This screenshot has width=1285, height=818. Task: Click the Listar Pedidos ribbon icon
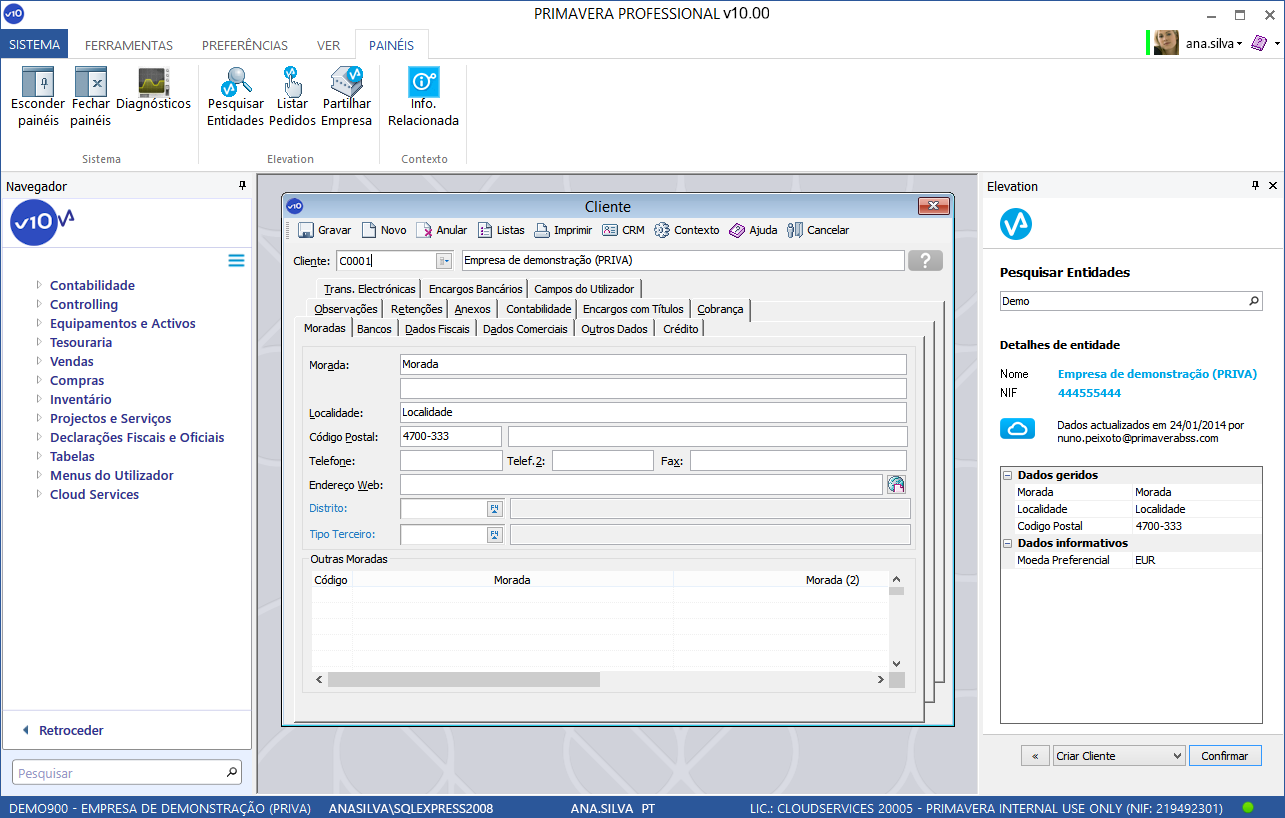(x=292, y=83)
